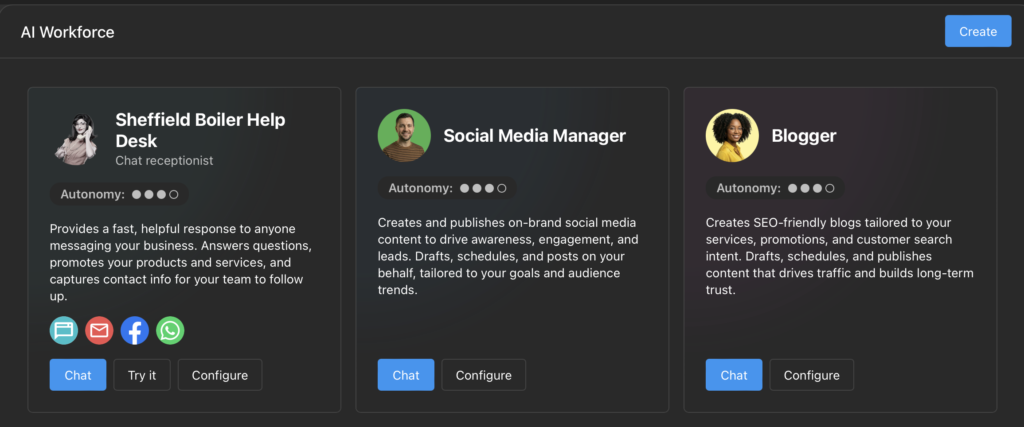Viewport: 1024px width, 427px height.
Task: Chat with Sheffield Boiler Help Desk
Action: pos(78,375)
